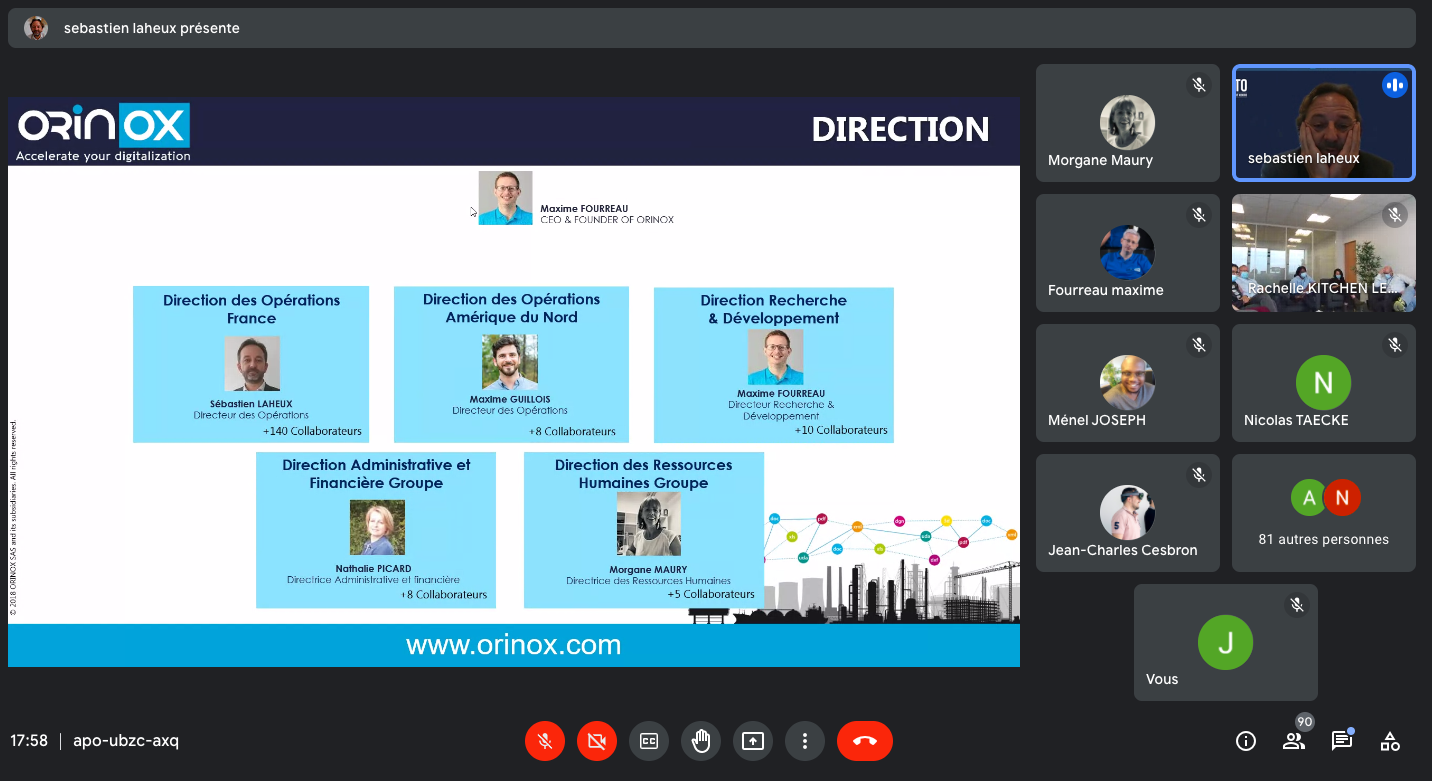Select the Nicolas TAECKE participant tile
The height and width of the screenshot is (781, 1432).
[1324, 383]
